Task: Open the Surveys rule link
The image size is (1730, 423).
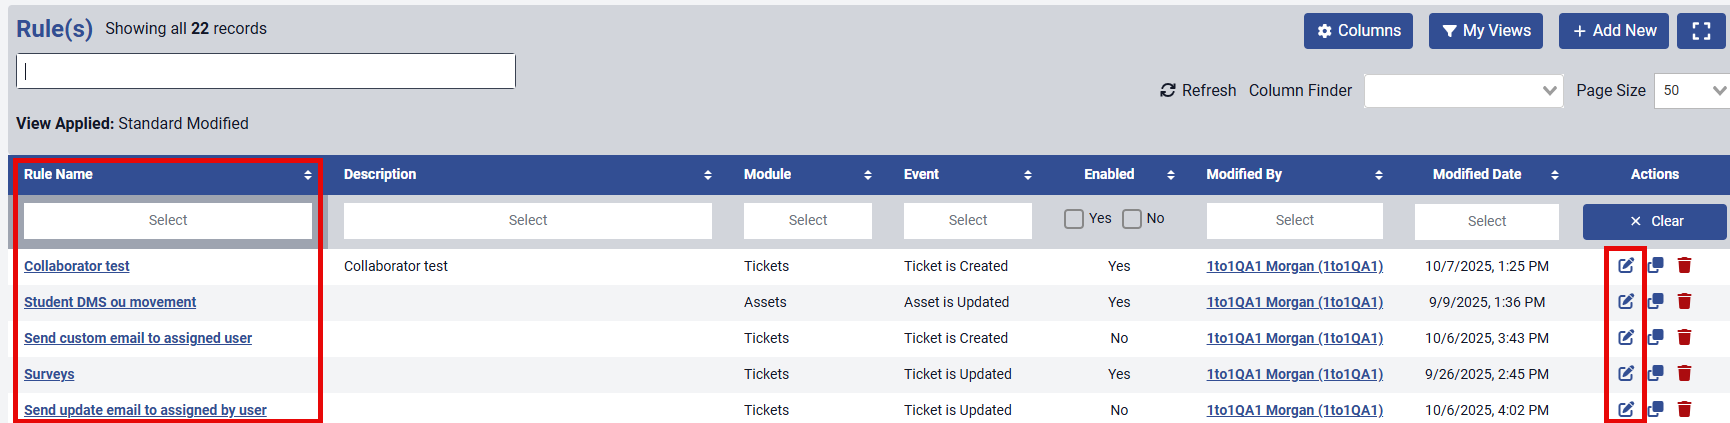Action: pos(49,374)
